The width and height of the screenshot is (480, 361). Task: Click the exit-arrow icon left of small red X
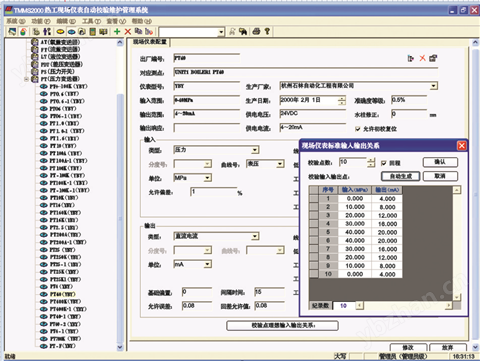pos(411,58)
